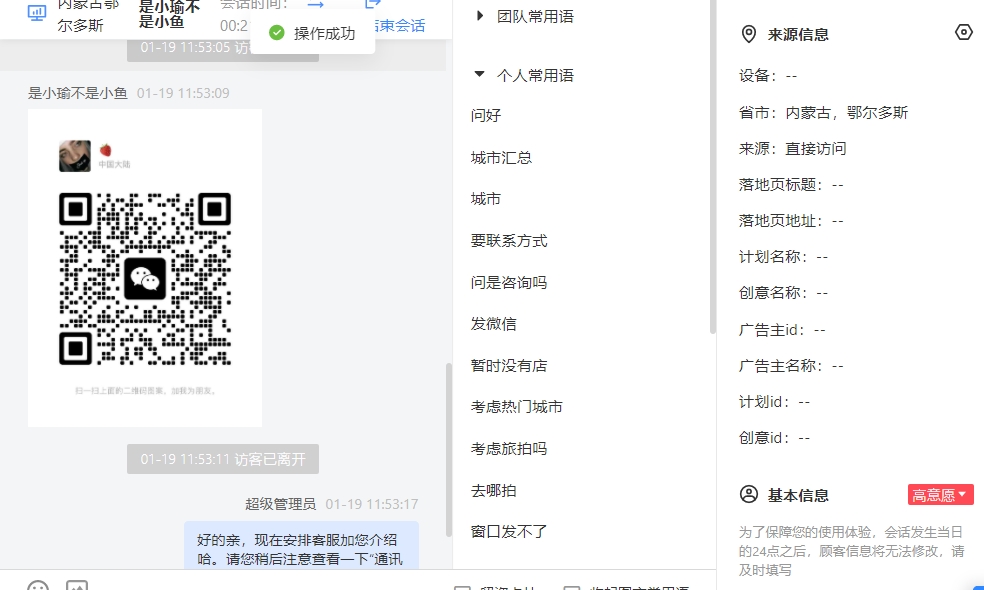
Task: Click the 落地页地址 row
Action: point(791,221)
